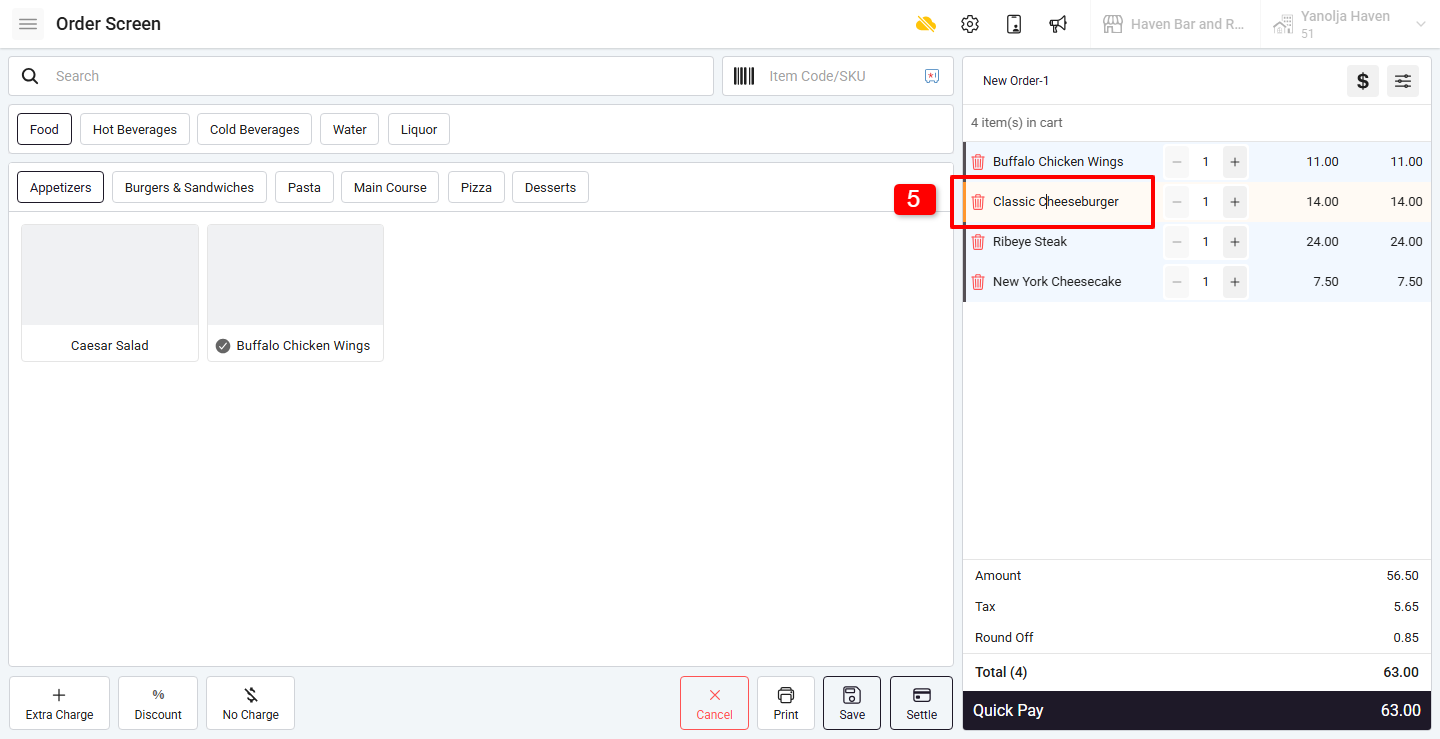Open the hamburger navigation menu

pyautogui.click(x=28, y=24)
